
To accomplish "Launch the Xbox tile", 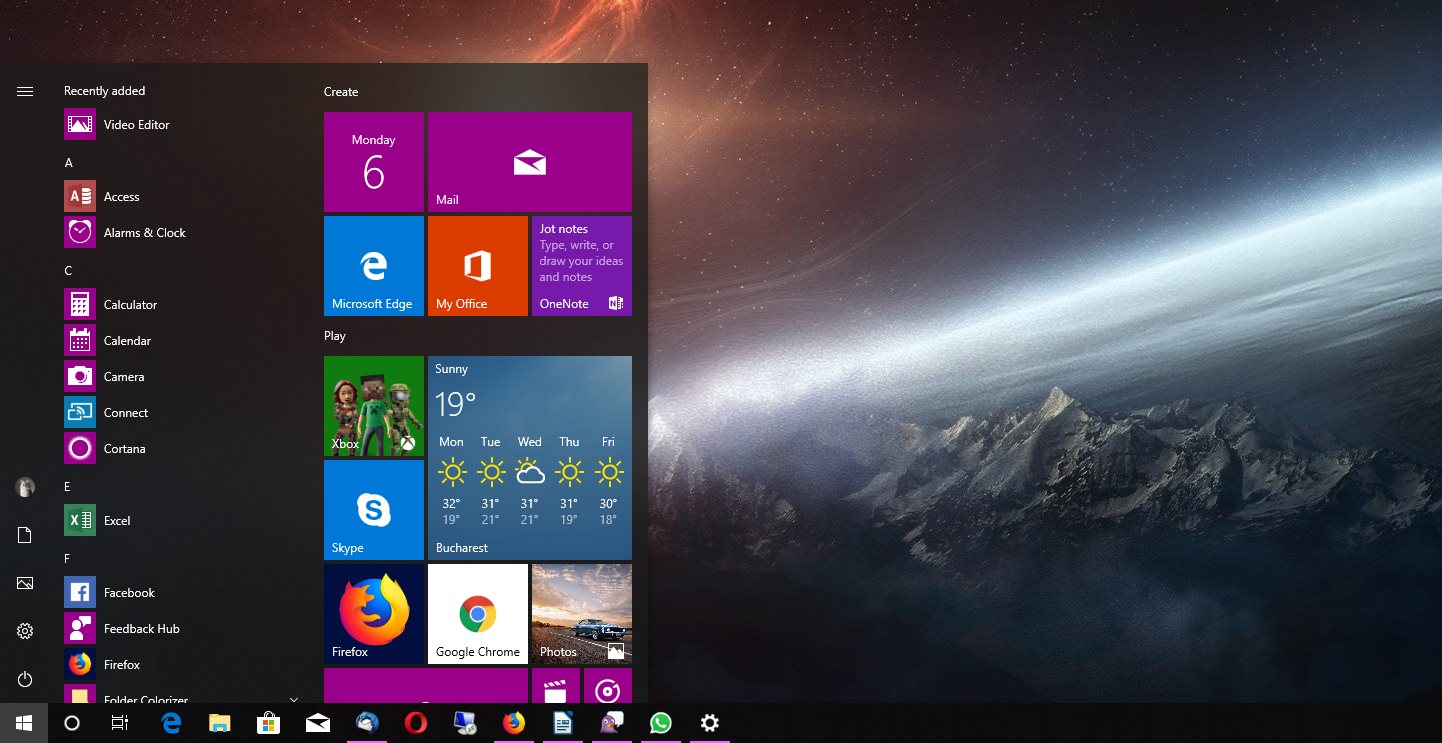I will pyautogui.click(x=374, y=406).
